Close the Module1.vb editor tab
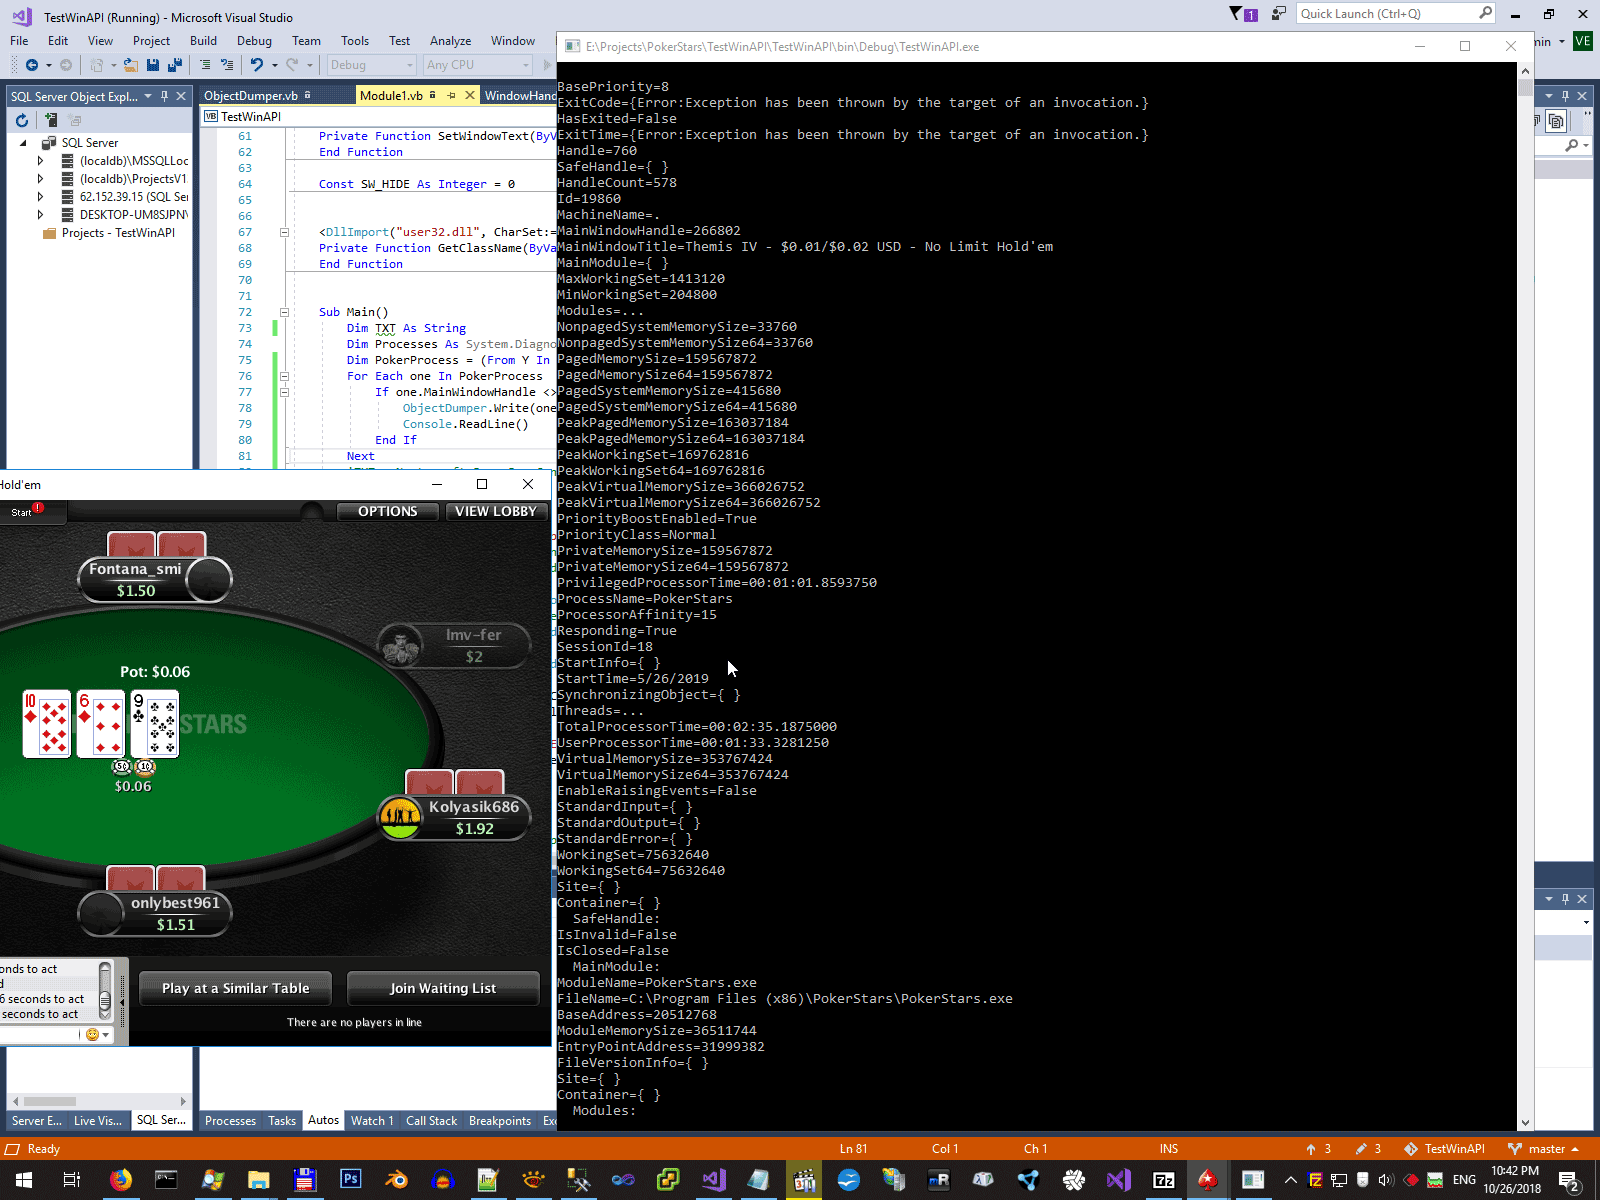The height and width of the screenshot is (1200, 1600). [470, 96]
